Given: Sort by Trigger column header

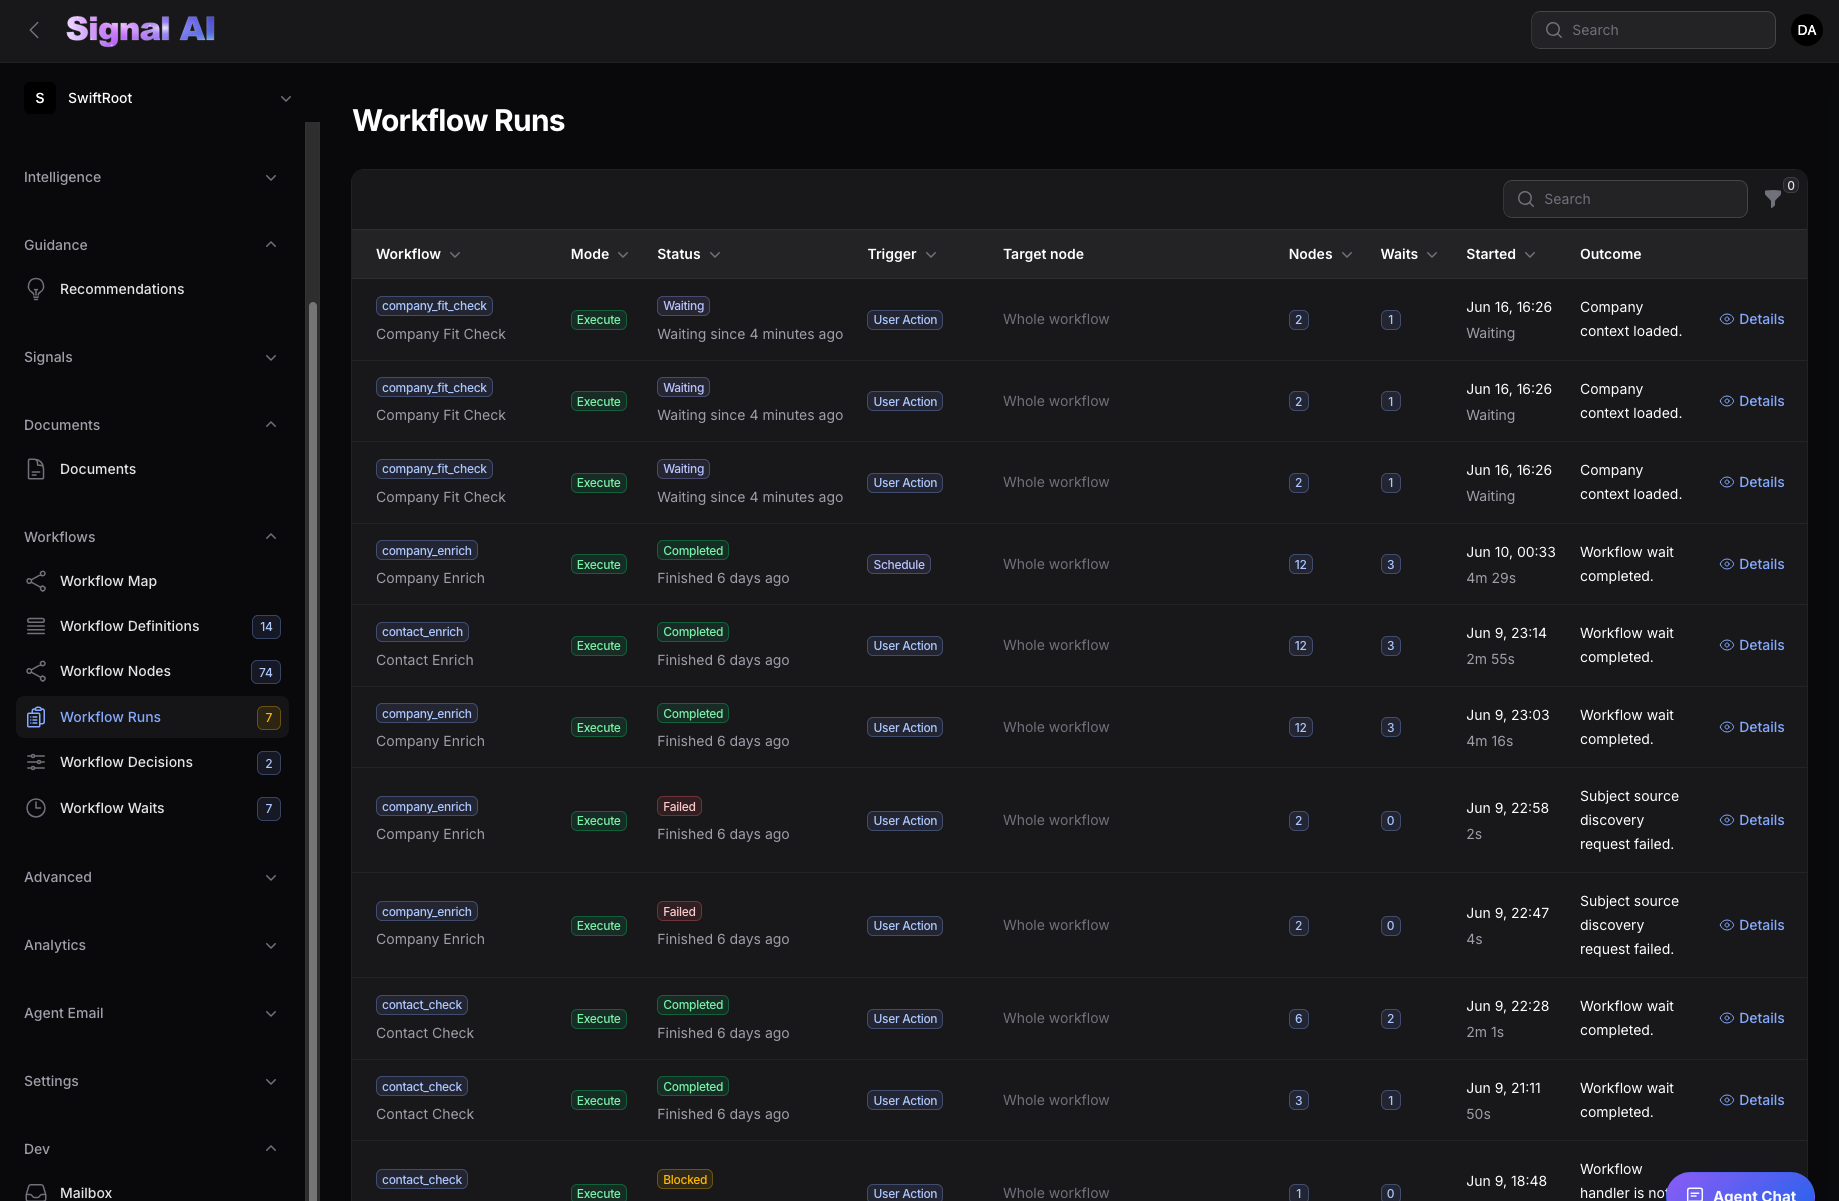Looking at the screenshot, I should coord(902,254).
